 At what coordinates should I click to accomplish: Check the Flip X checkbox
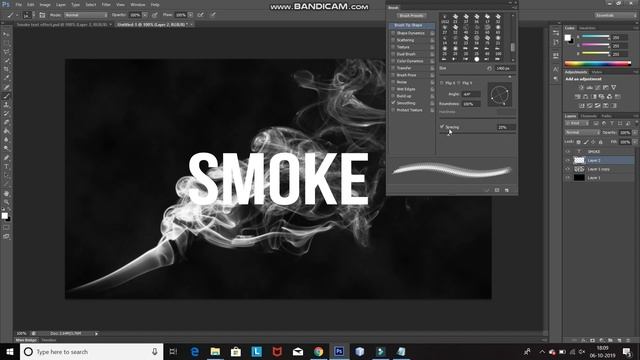[442, 83]
